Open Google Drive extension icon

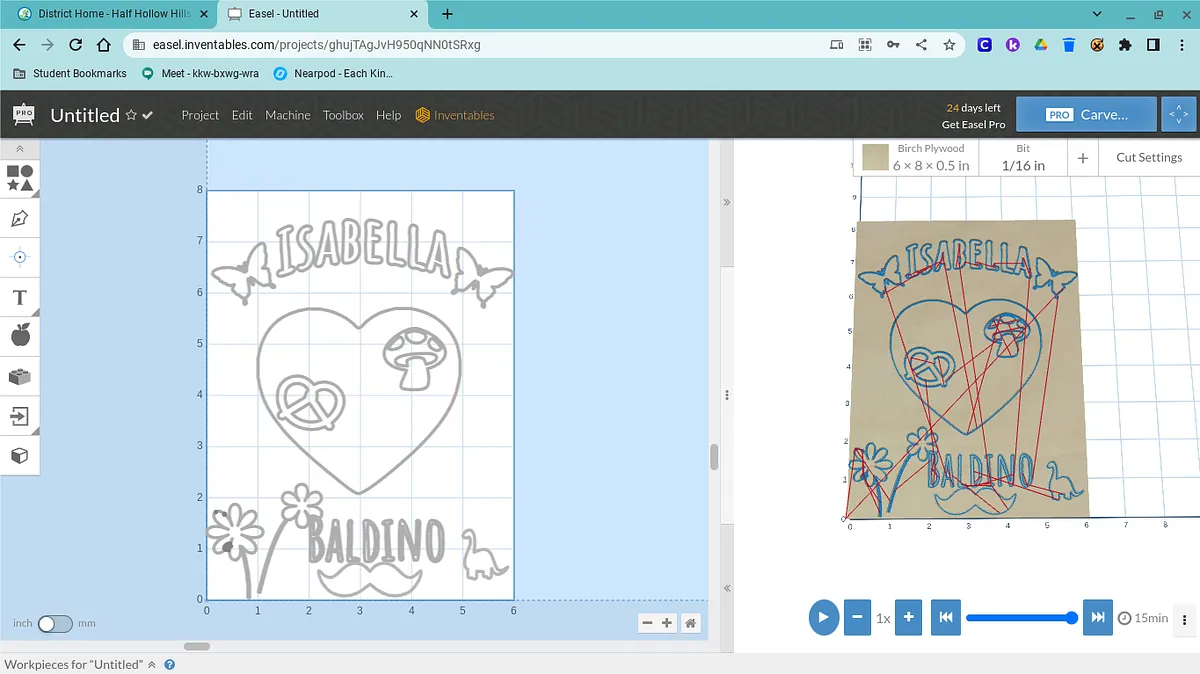coord(1040,45)
